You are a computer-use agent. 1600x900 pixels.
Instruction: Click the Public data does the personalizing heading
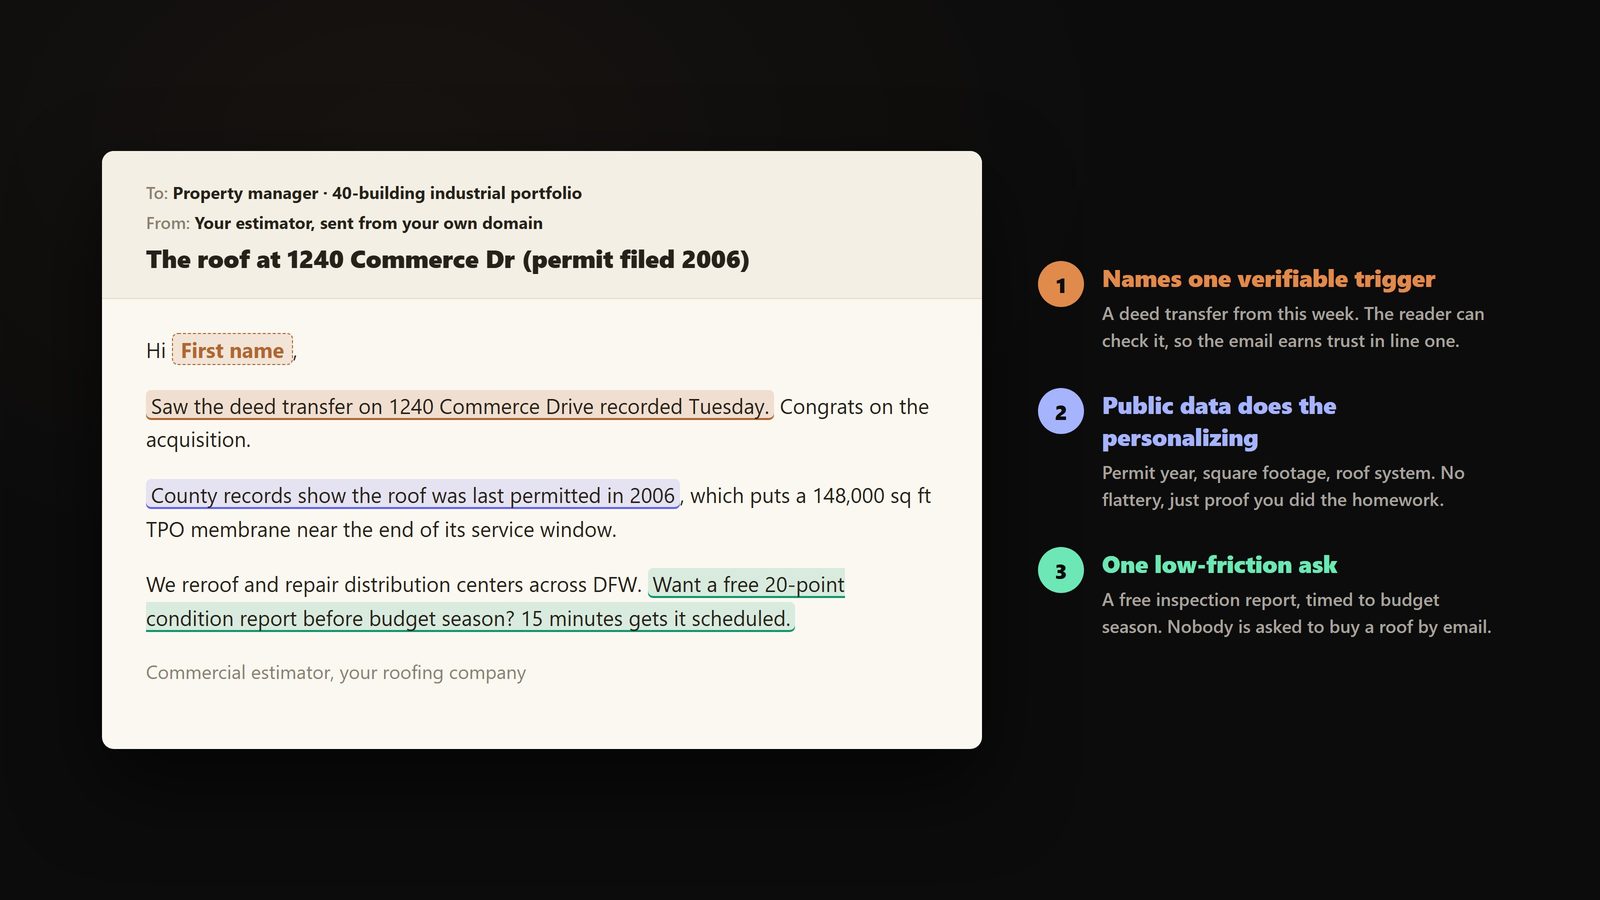tap(1219, 422)
